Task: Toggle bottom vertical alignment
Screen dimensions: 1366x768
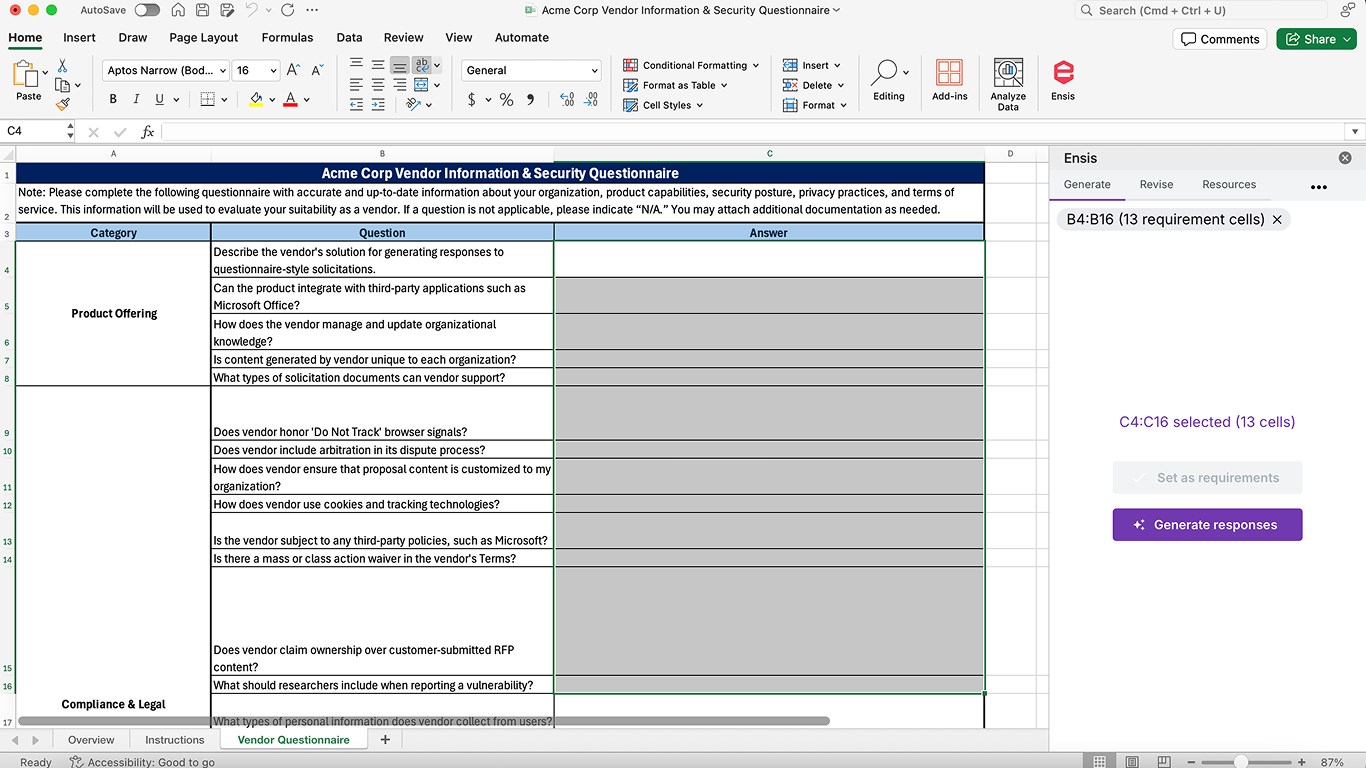Action: (399, 65)
